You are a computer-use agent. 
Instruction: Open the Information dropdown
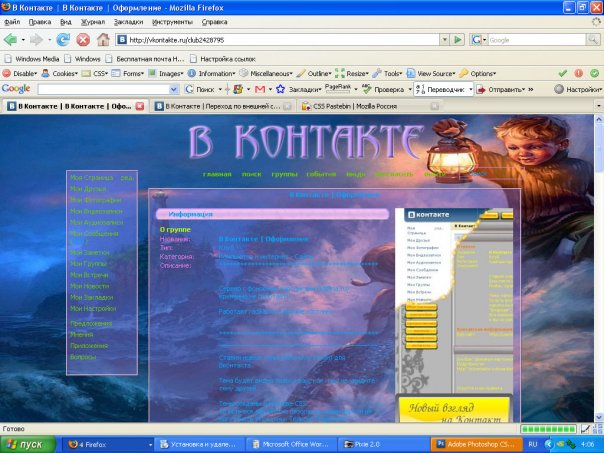[x=211, y=73]
